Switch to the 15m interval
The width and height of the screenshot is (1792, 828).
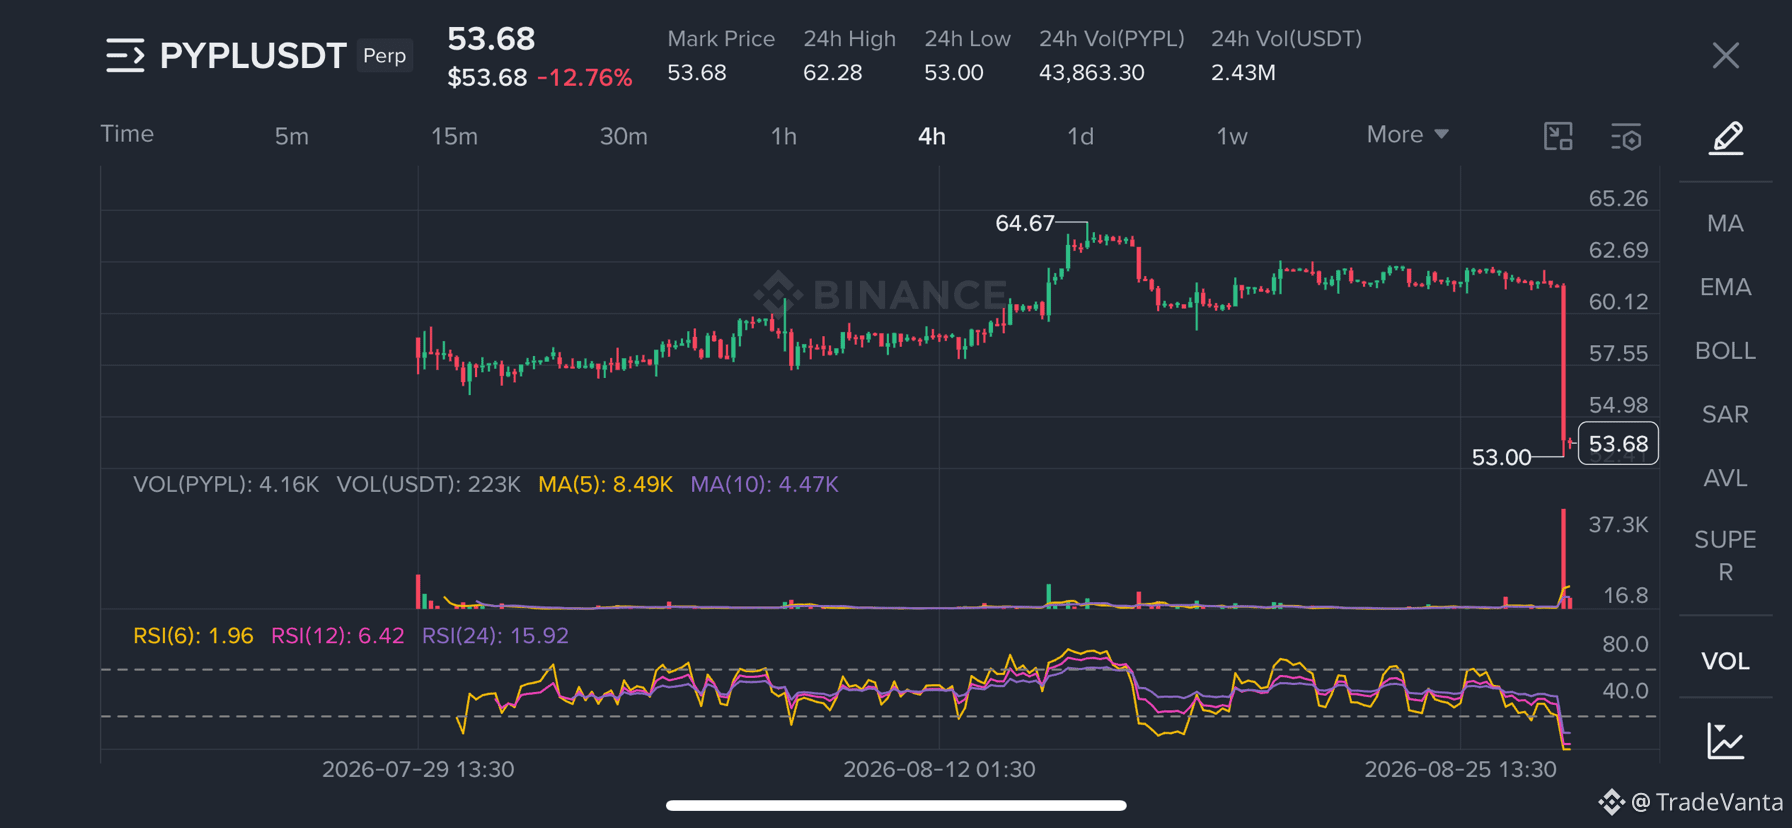(x=454, y=136)
